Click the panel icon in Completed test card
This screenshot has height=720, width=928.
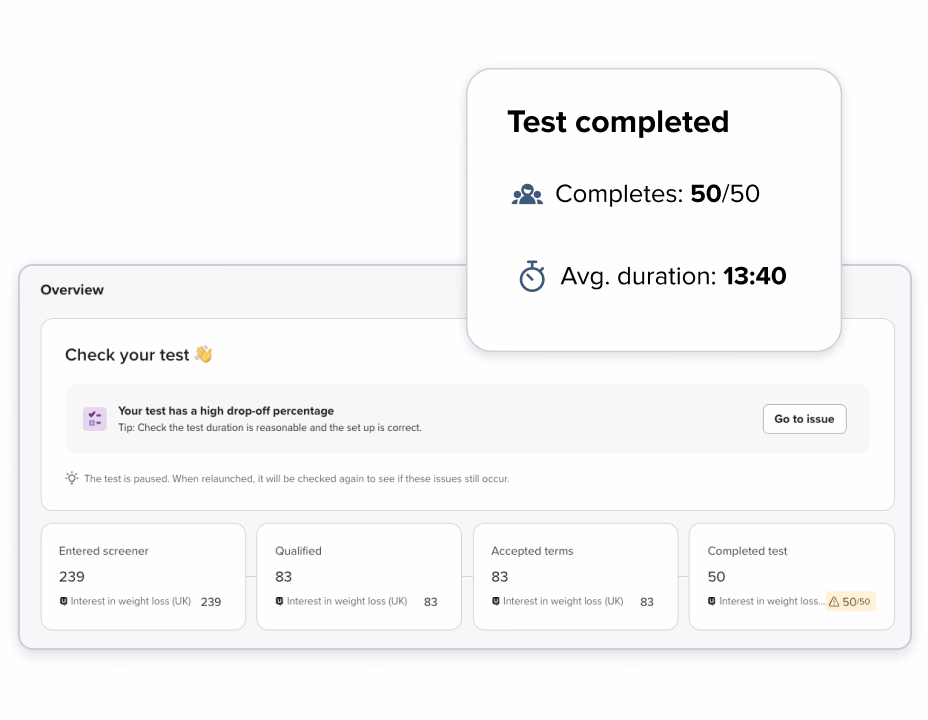[712, 601]
